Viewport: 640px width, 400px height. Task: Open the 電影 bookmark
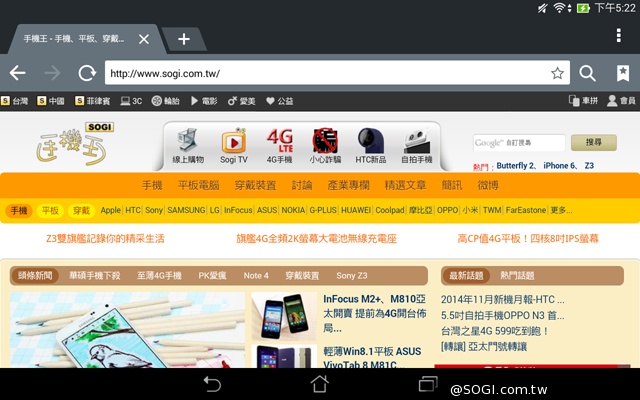pos(204,101)
